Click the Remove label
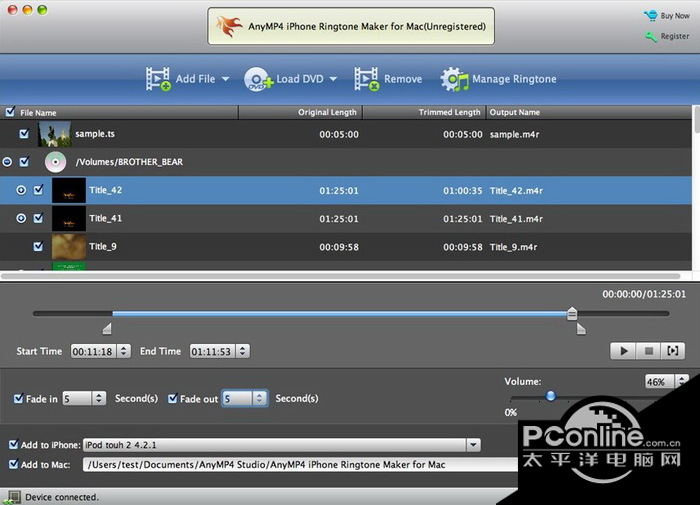Screen dimensions: 700x505 (403, 79)
